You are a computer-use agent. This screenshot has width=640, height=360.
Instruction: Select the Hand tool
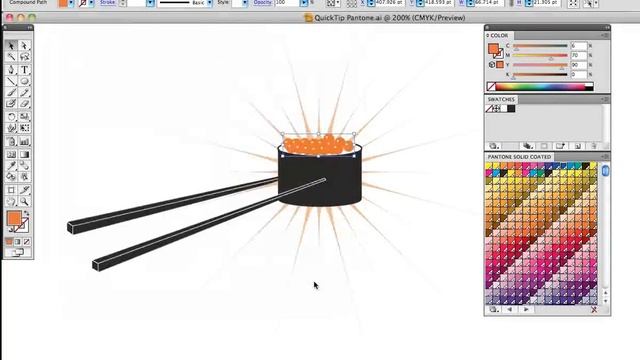11,201
